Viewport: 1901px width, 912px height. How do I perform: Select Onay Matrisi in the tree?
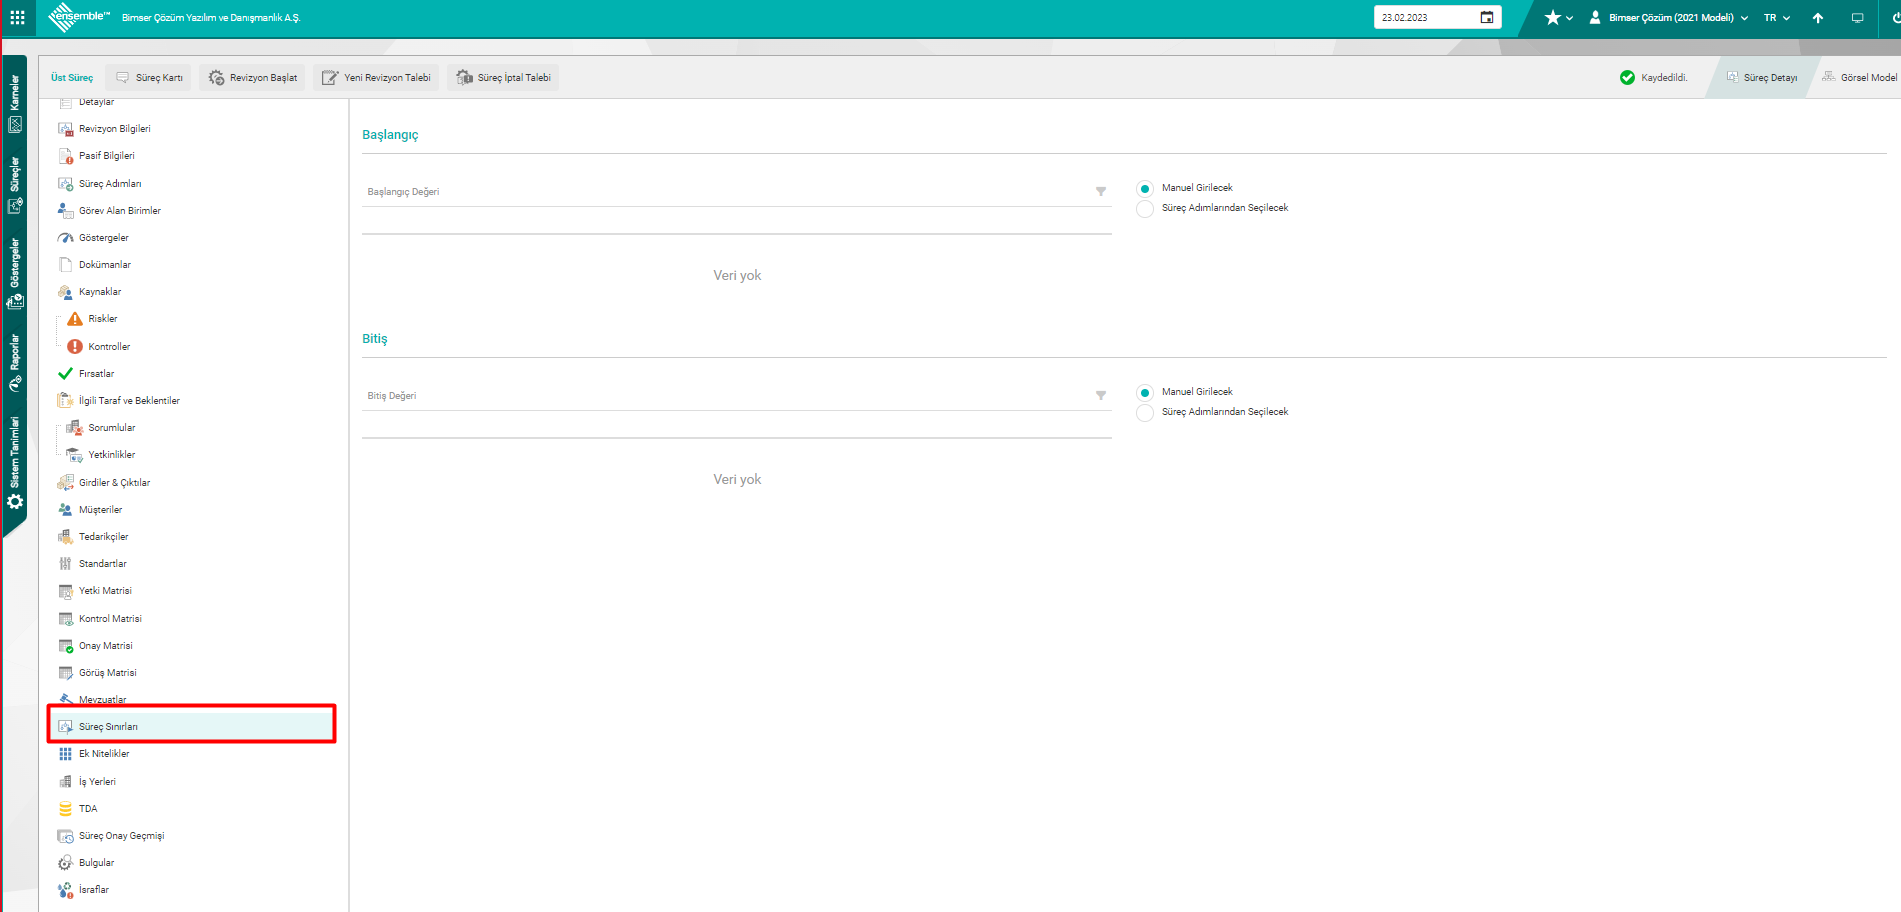pos(106,646)
